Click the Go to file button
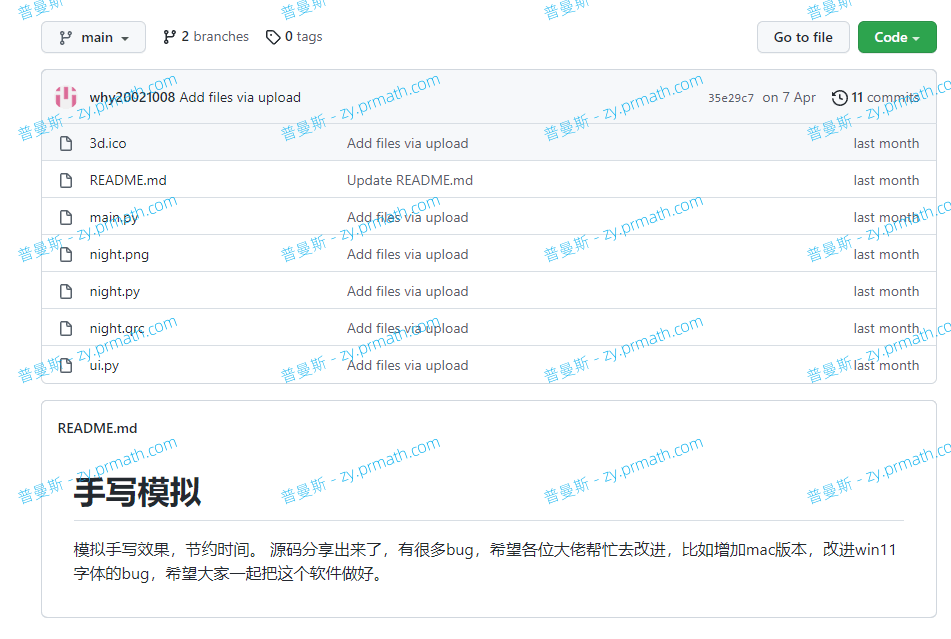The height and width of the screenshot is (639, 951). (803, 36)
